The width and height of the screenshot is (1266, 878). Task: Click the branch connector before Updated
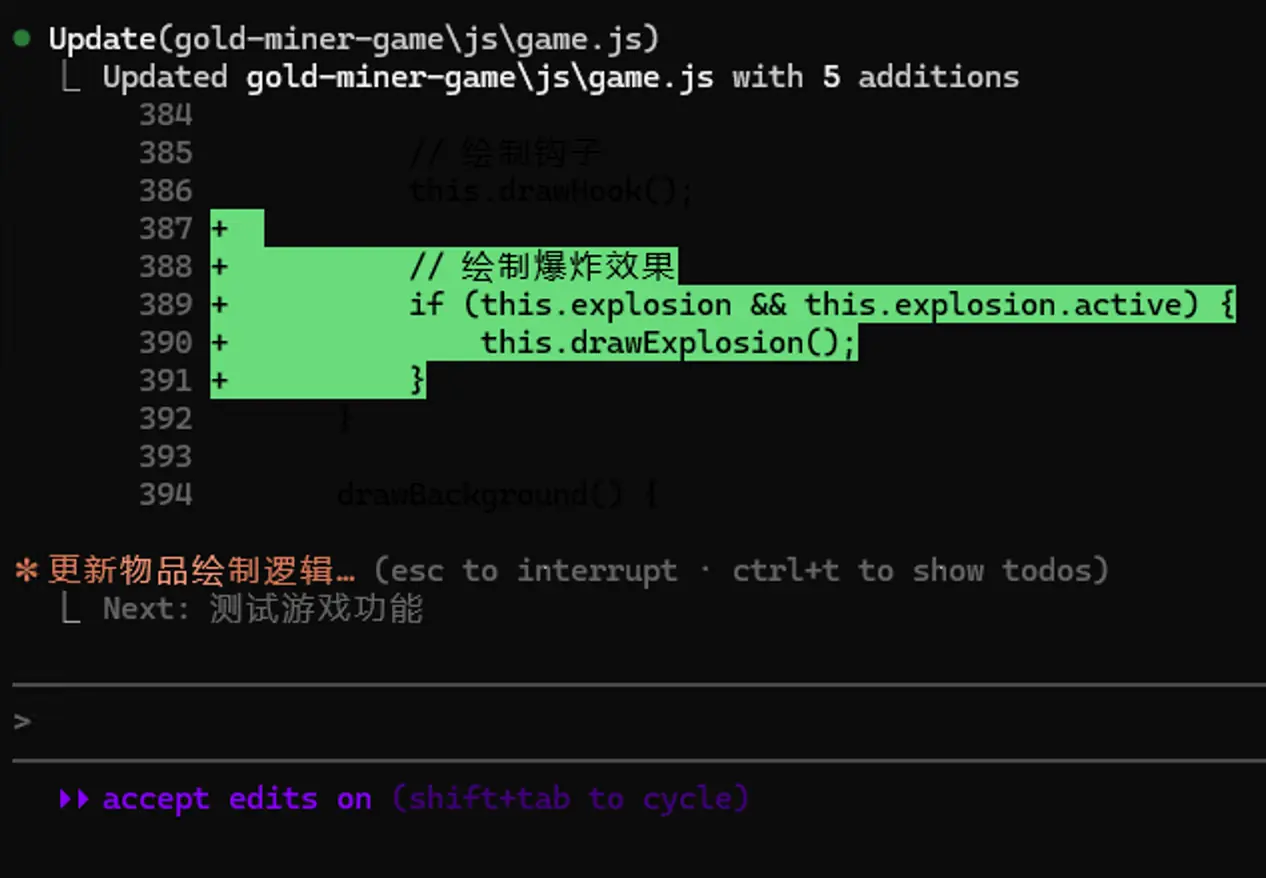tap(70, 77)
